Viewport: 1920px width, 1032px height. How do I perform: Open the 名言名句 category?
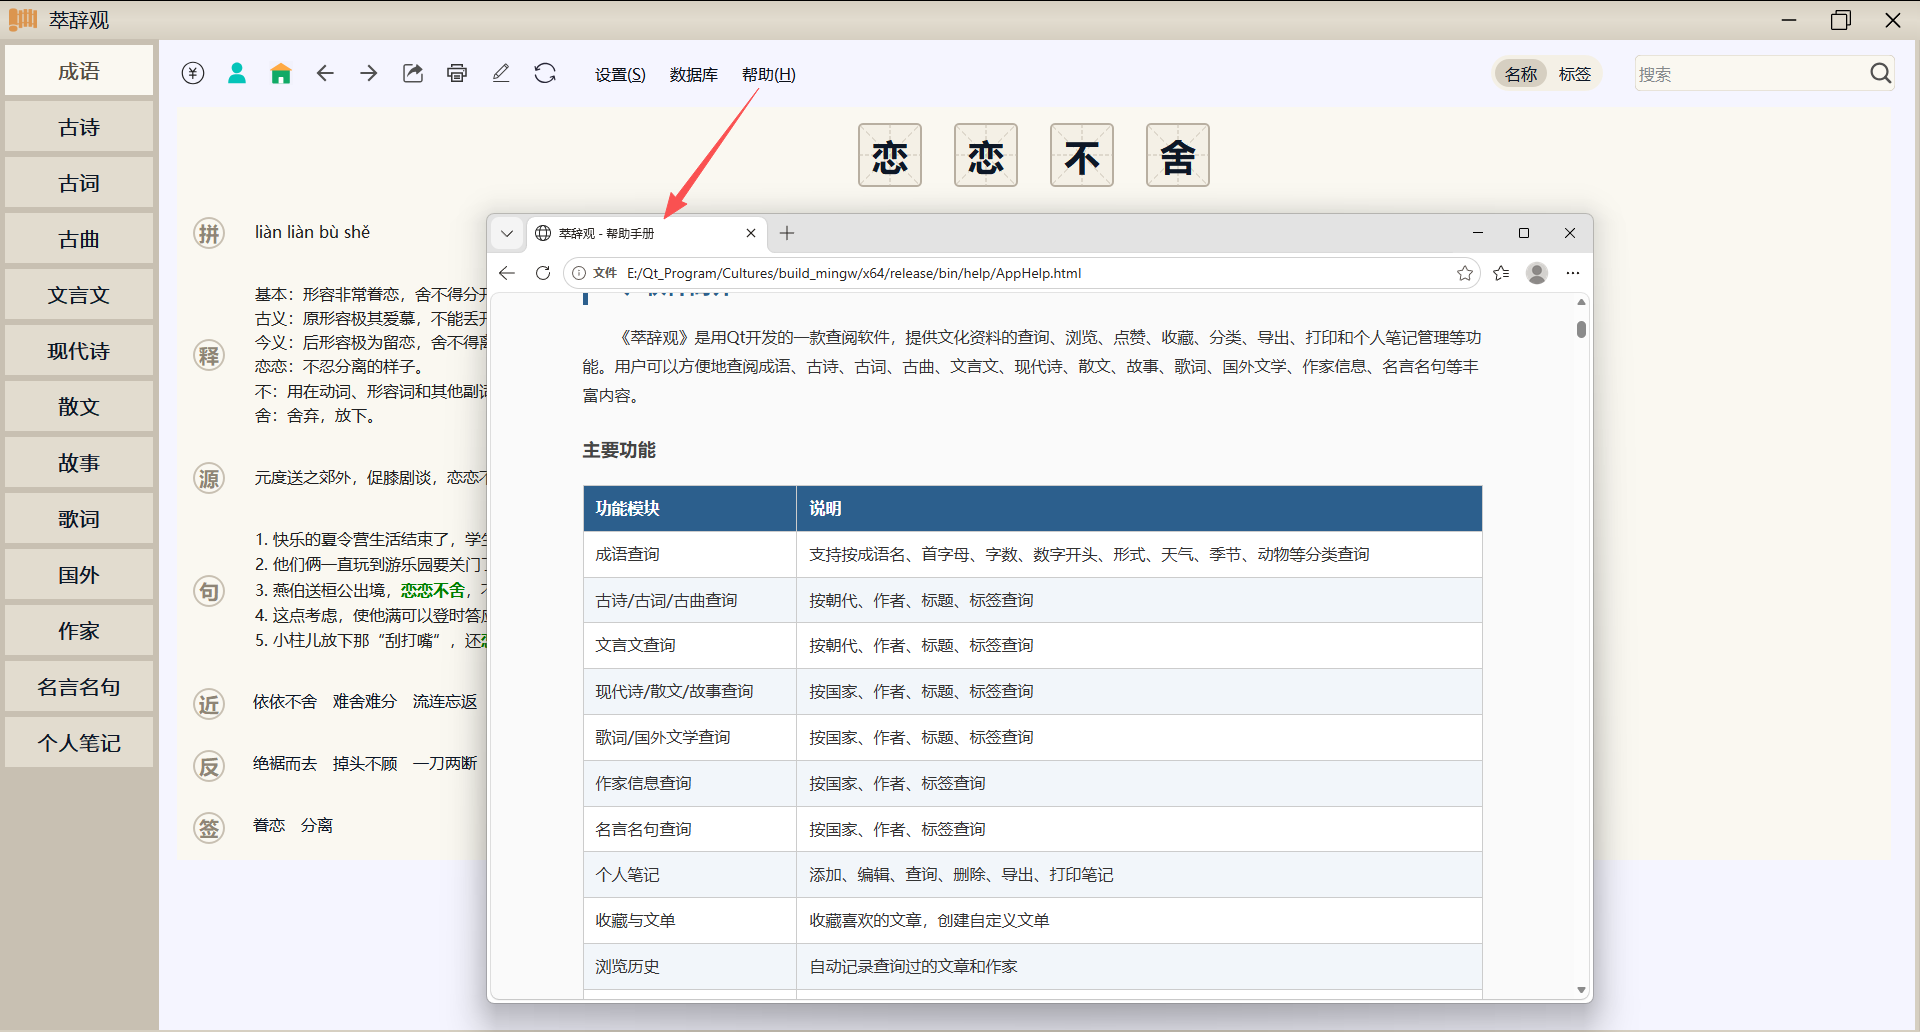coord(79,687)
